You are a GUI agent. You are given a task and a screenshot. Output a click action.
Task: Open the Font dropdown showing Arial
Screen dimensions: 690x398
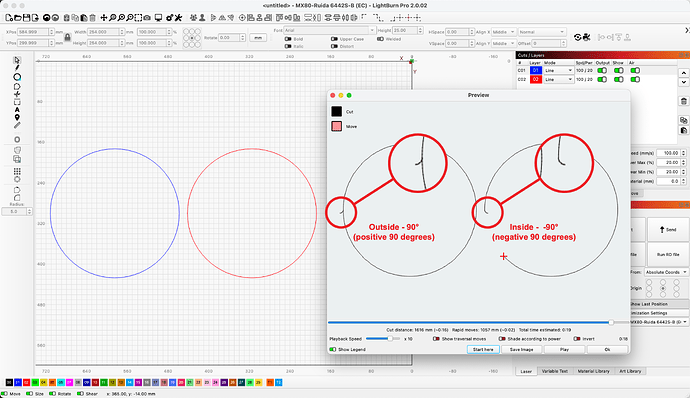pos(329,30)
